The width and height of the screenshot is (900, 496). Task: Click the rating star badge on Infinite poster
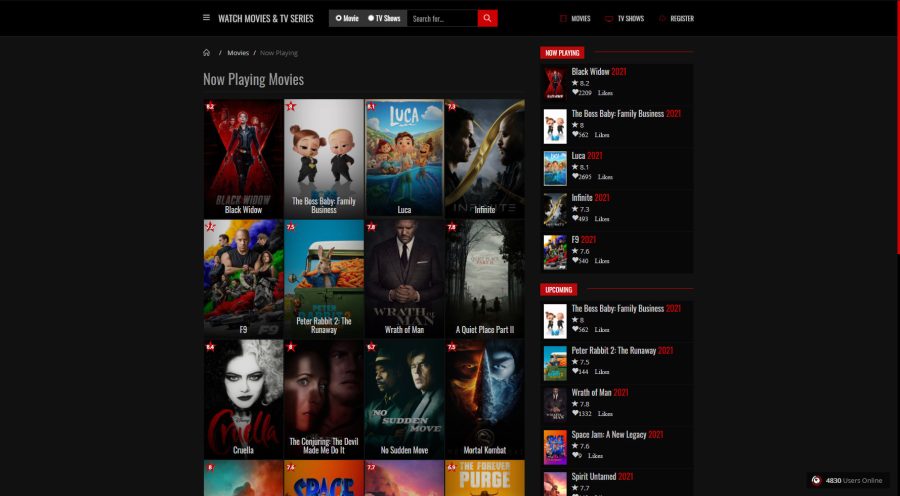tap(451, 106)
